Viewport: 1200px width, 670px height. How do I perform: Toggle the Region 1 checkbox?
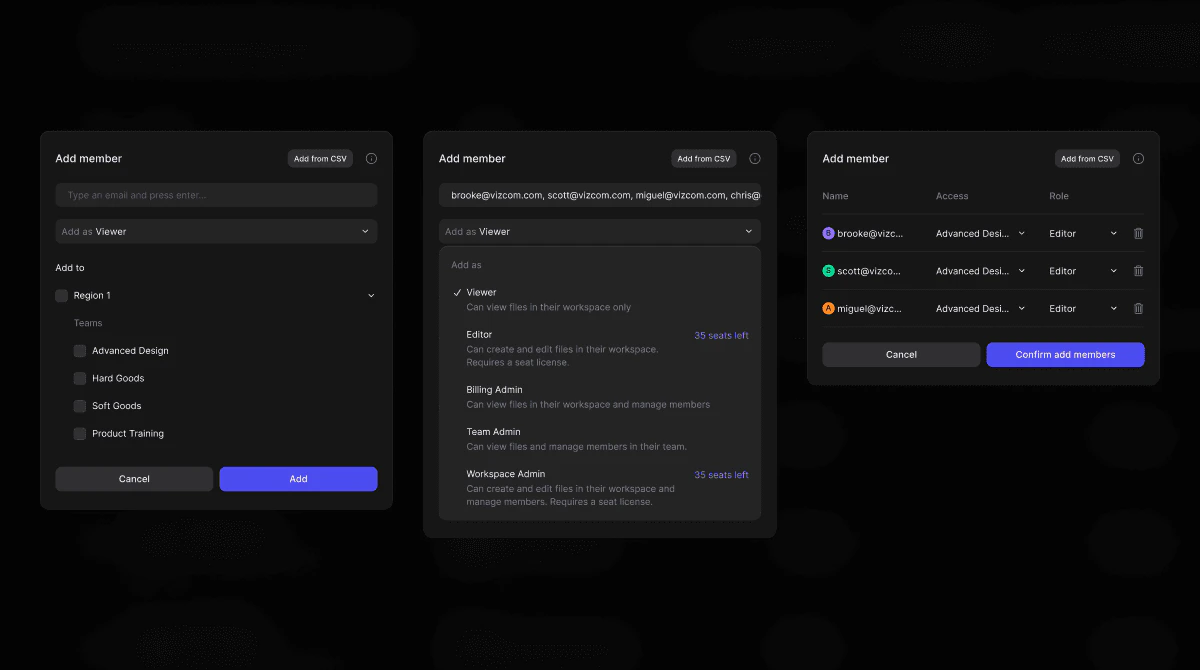pyautogui.click(x=62, y=296)
